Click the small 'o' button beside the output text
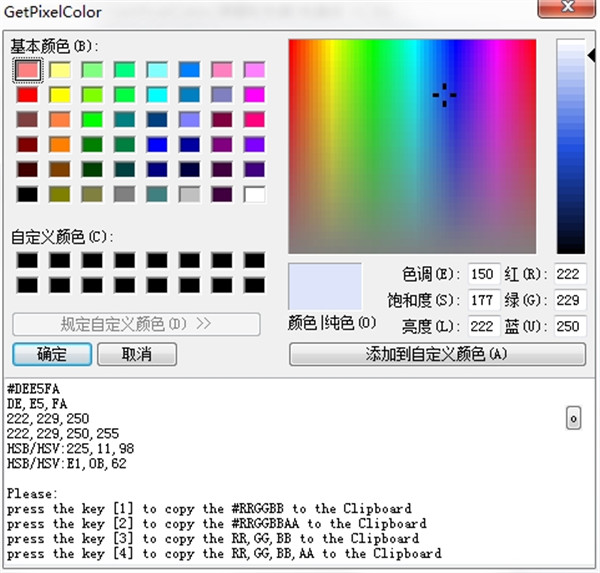 pyautogui.click(x=573, y=418)
